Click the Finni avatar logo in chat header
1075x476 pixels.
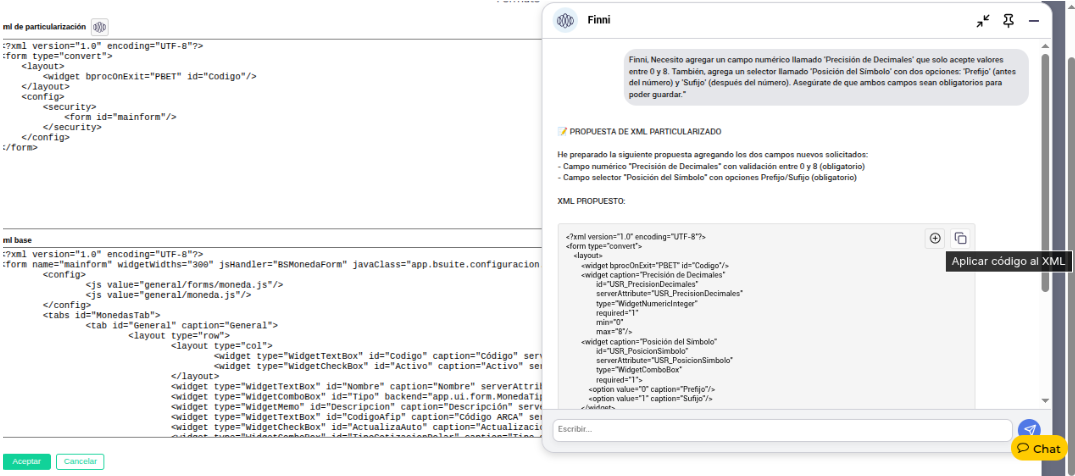pos(566,21)
